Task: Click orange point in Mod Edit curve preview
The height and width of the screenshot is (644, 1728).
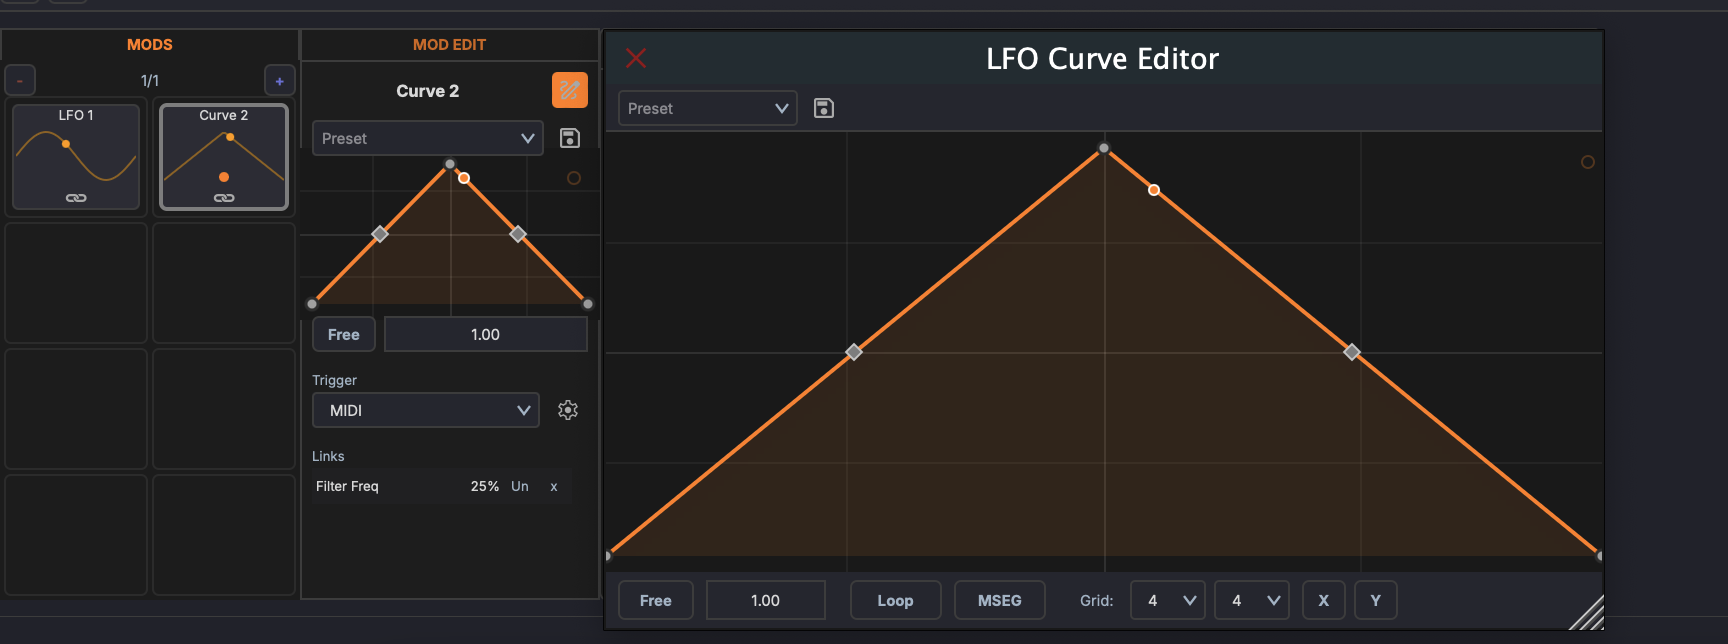Action: point(464,178)
